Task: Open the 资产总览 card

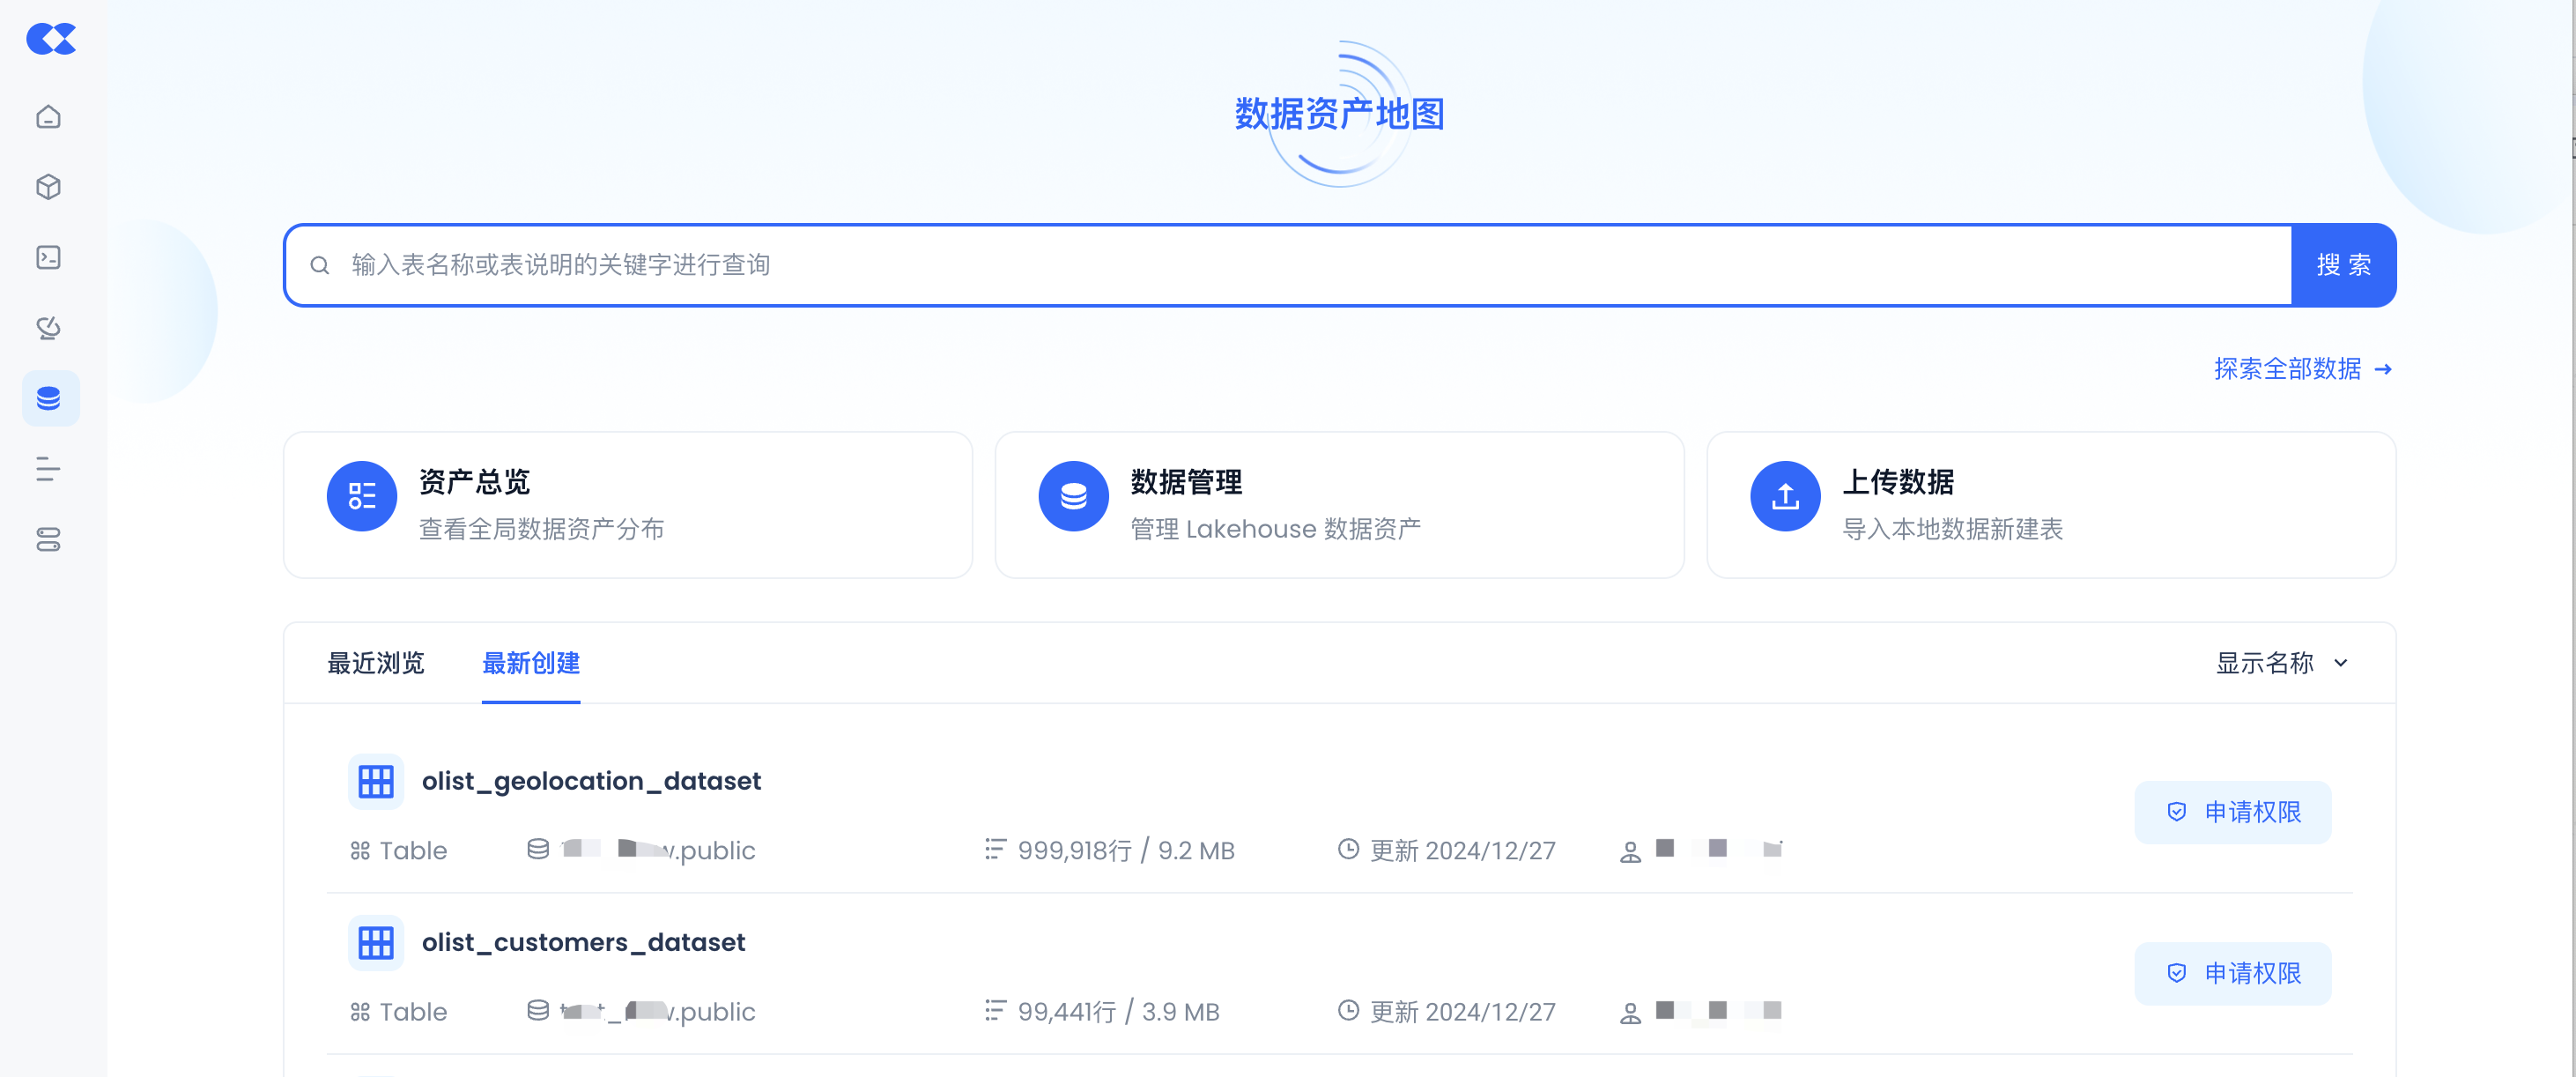Action: point(628,505)
